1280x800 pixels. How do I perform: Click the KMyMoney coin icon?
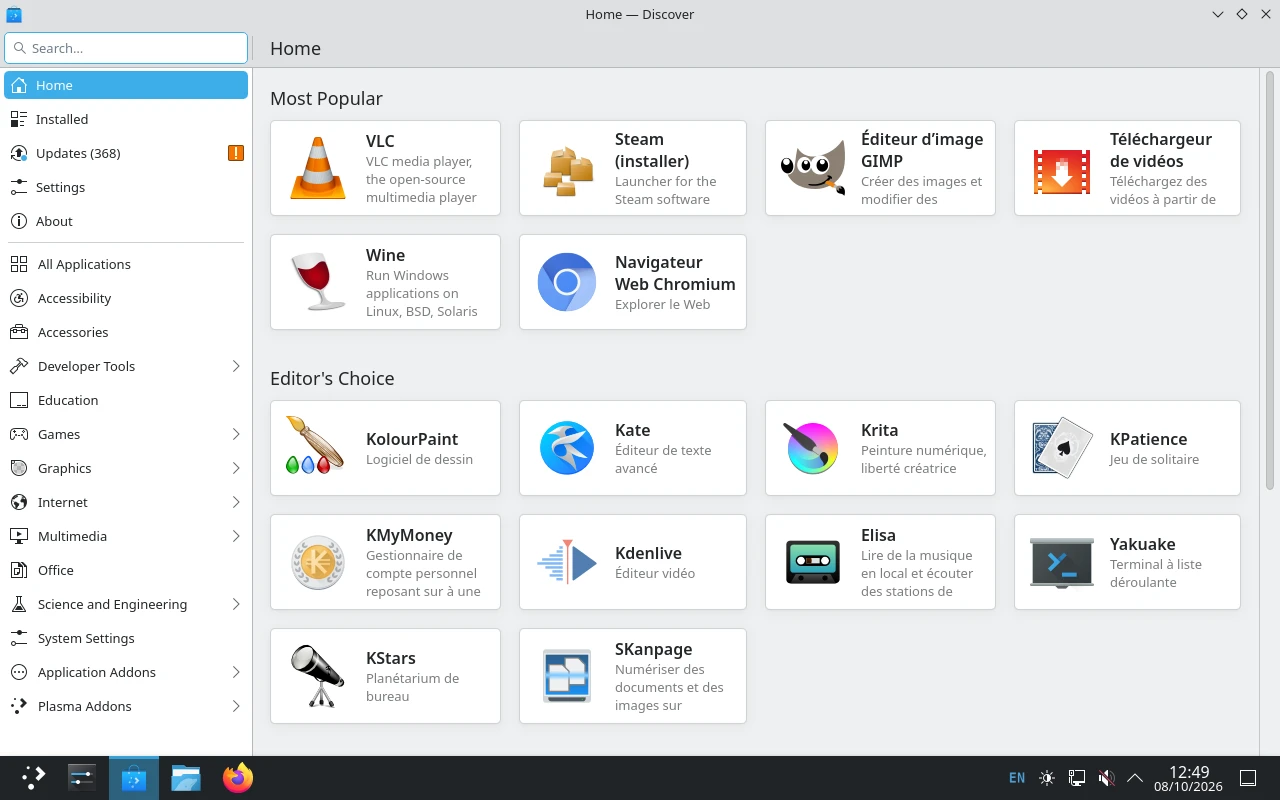pos(318,562)
